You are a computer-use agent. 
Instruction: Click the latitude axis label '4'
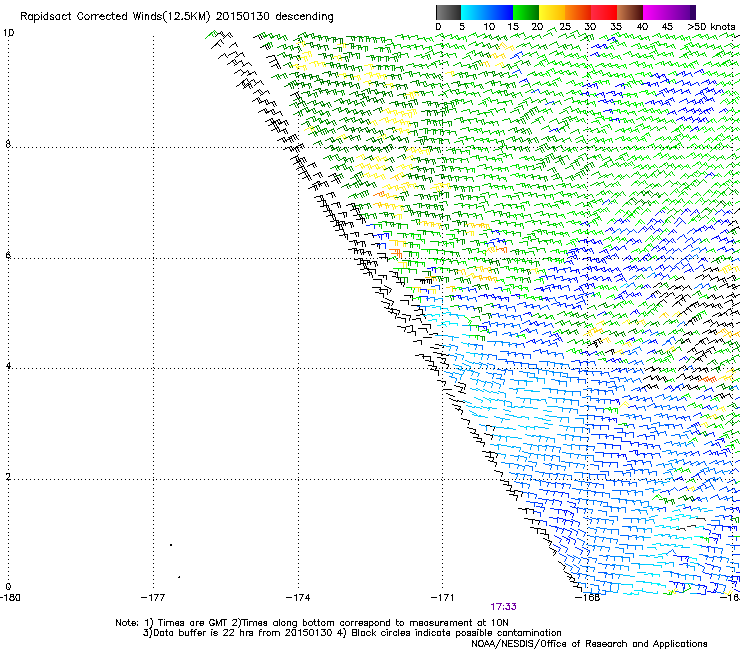(x=8, y=366)
